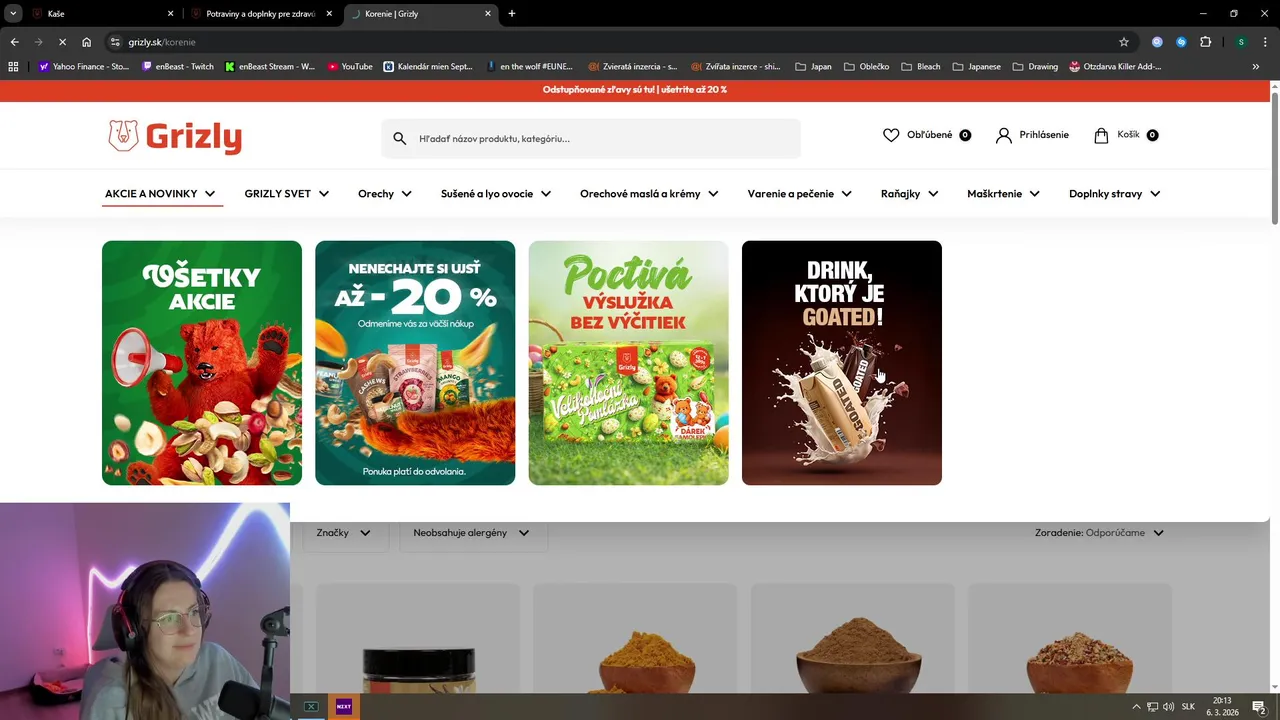Expand Orechy category menu

coord(385,194)
